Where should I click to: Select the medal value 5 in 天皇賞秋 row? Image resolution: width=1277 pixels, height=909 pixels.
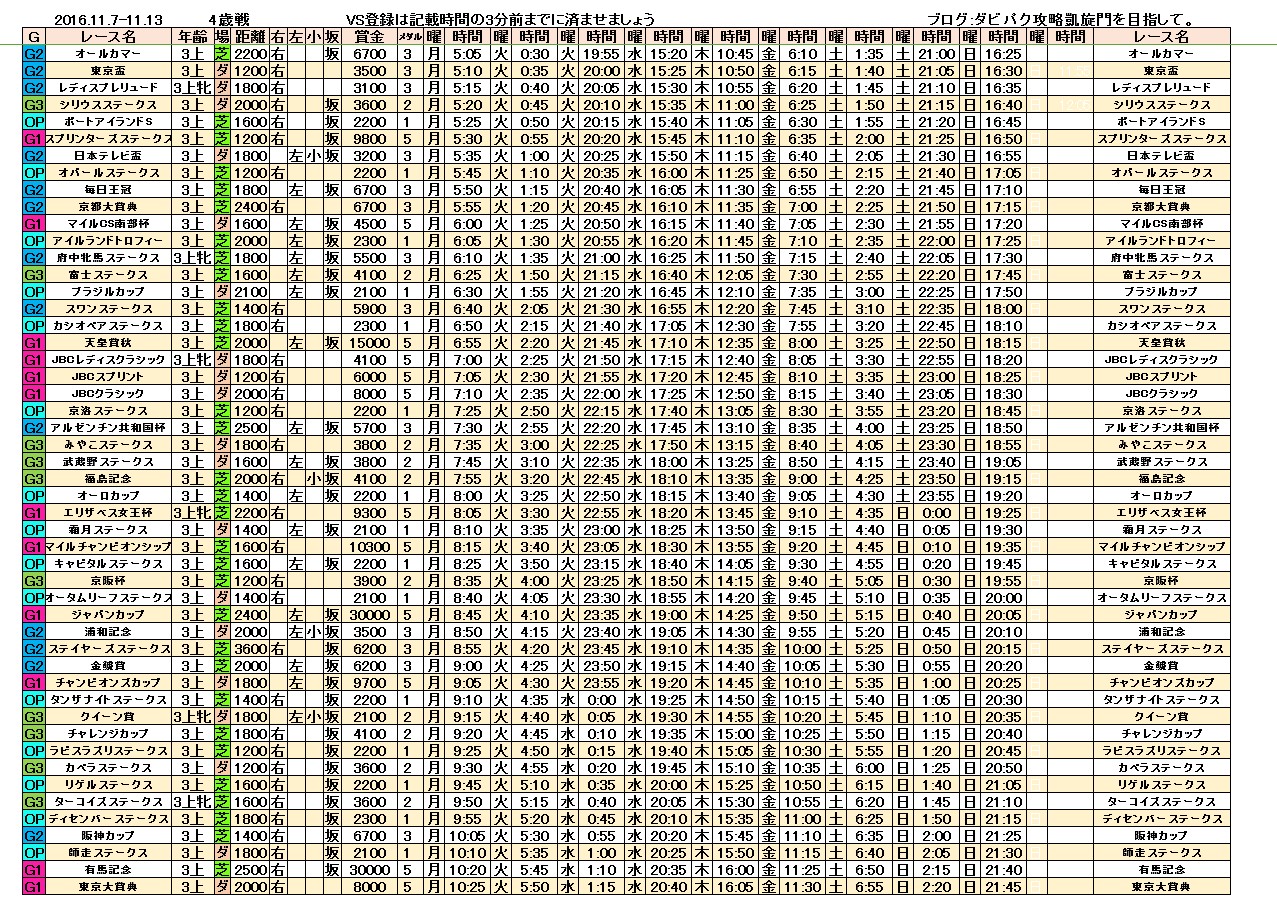click(x=409, y=342)
